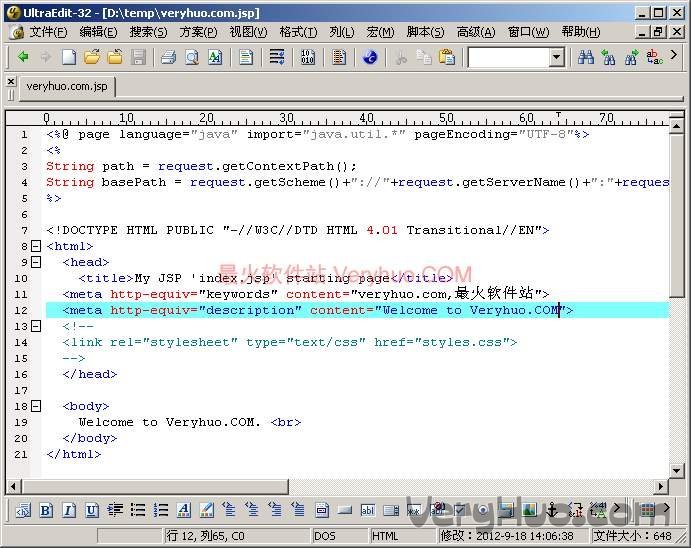Switch to veryhuo.com.jsp file tab

pyautogui.click(x=67, y=87)
